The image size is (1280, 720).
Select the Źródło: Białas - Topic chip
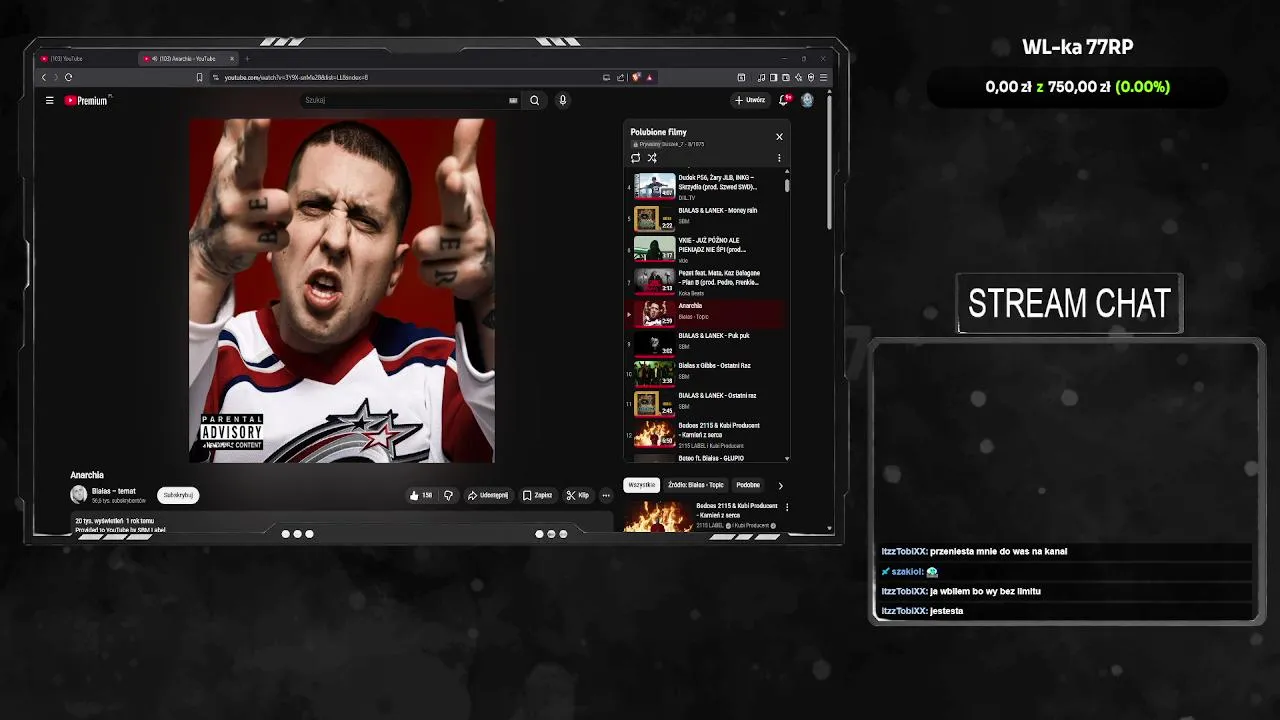click(695, 485)
